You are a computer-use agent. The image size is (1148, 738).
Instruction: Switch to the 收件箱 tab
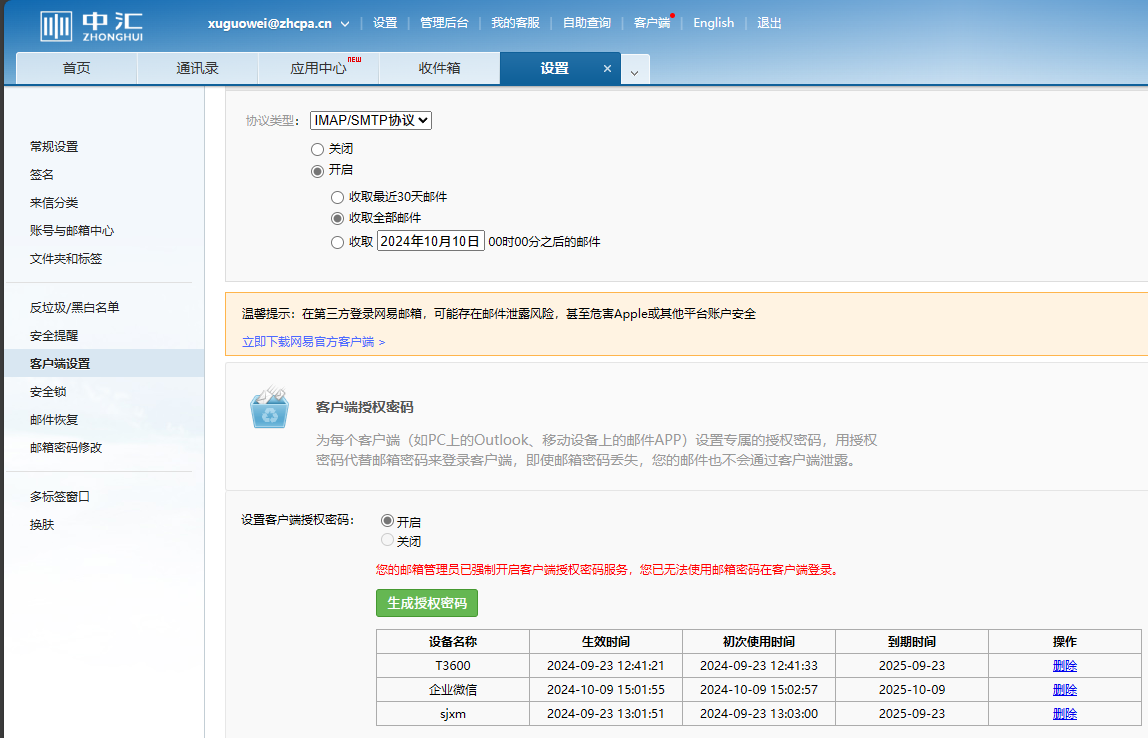point(439,68)
